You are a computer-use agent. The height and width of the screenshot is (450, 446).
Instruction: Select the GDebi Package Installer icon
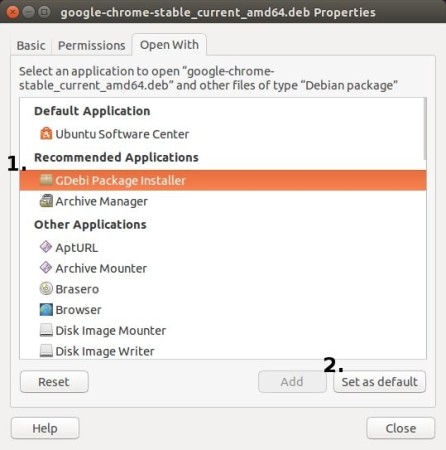(46, 180)
